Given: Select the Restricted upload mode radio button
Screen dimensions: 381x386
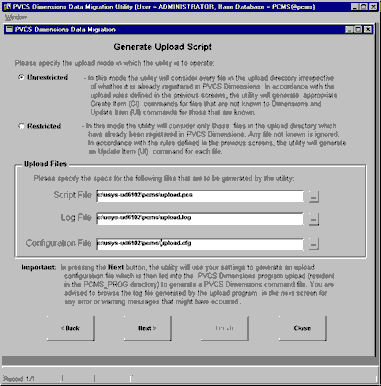Looking at the screenshot, I should click(21, 126).
